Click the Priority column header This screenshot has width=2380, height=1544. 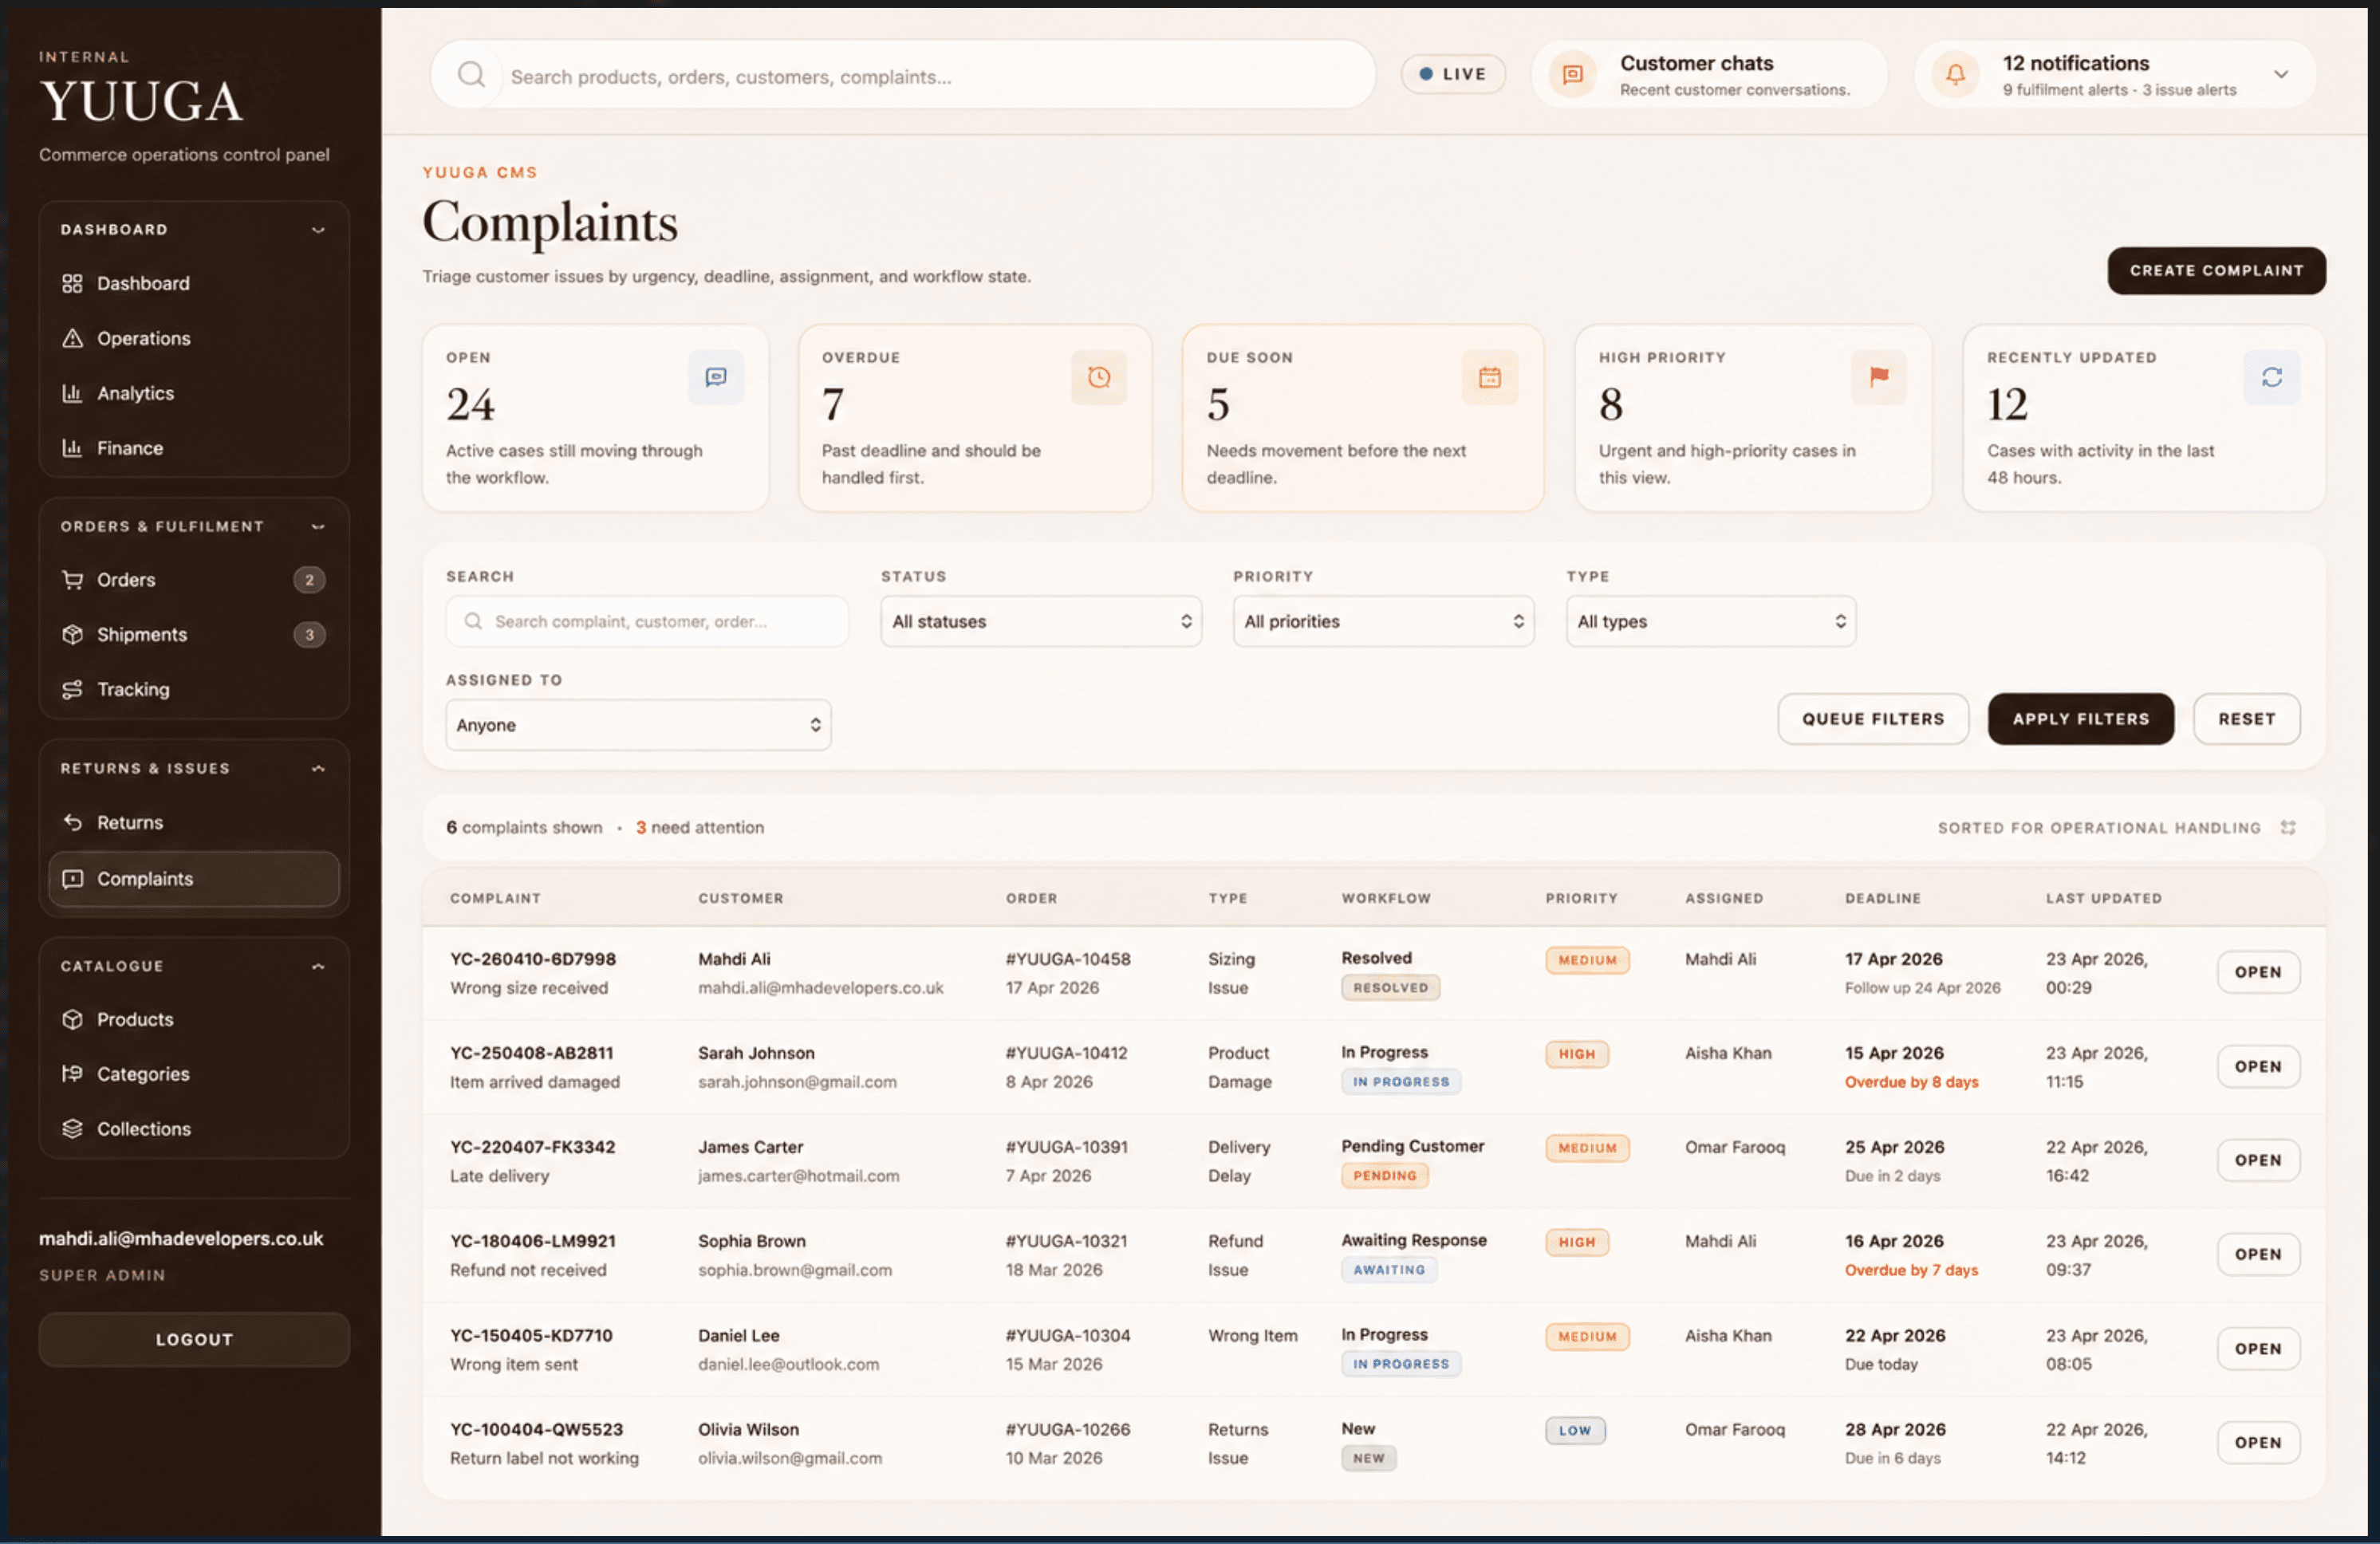pyautogui.click(x=1581, y=899)
